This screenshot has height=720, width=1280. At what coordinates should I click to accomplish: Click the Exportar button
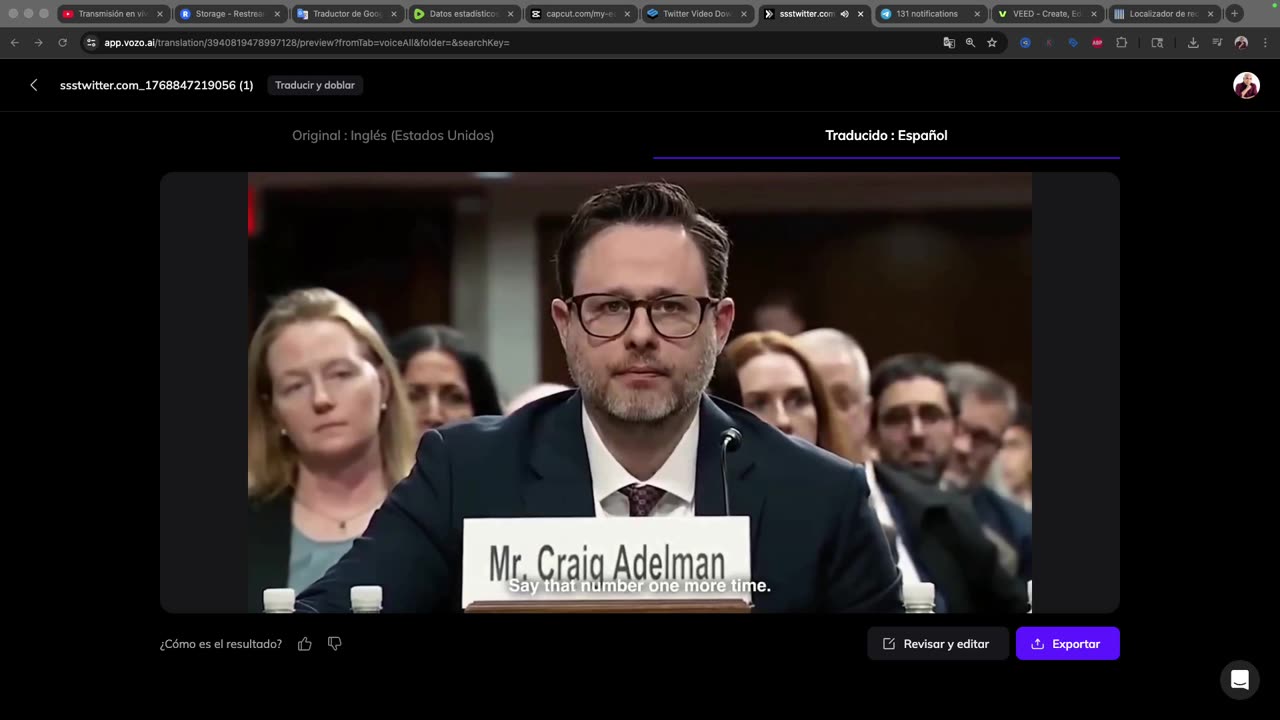point(1067,644)
